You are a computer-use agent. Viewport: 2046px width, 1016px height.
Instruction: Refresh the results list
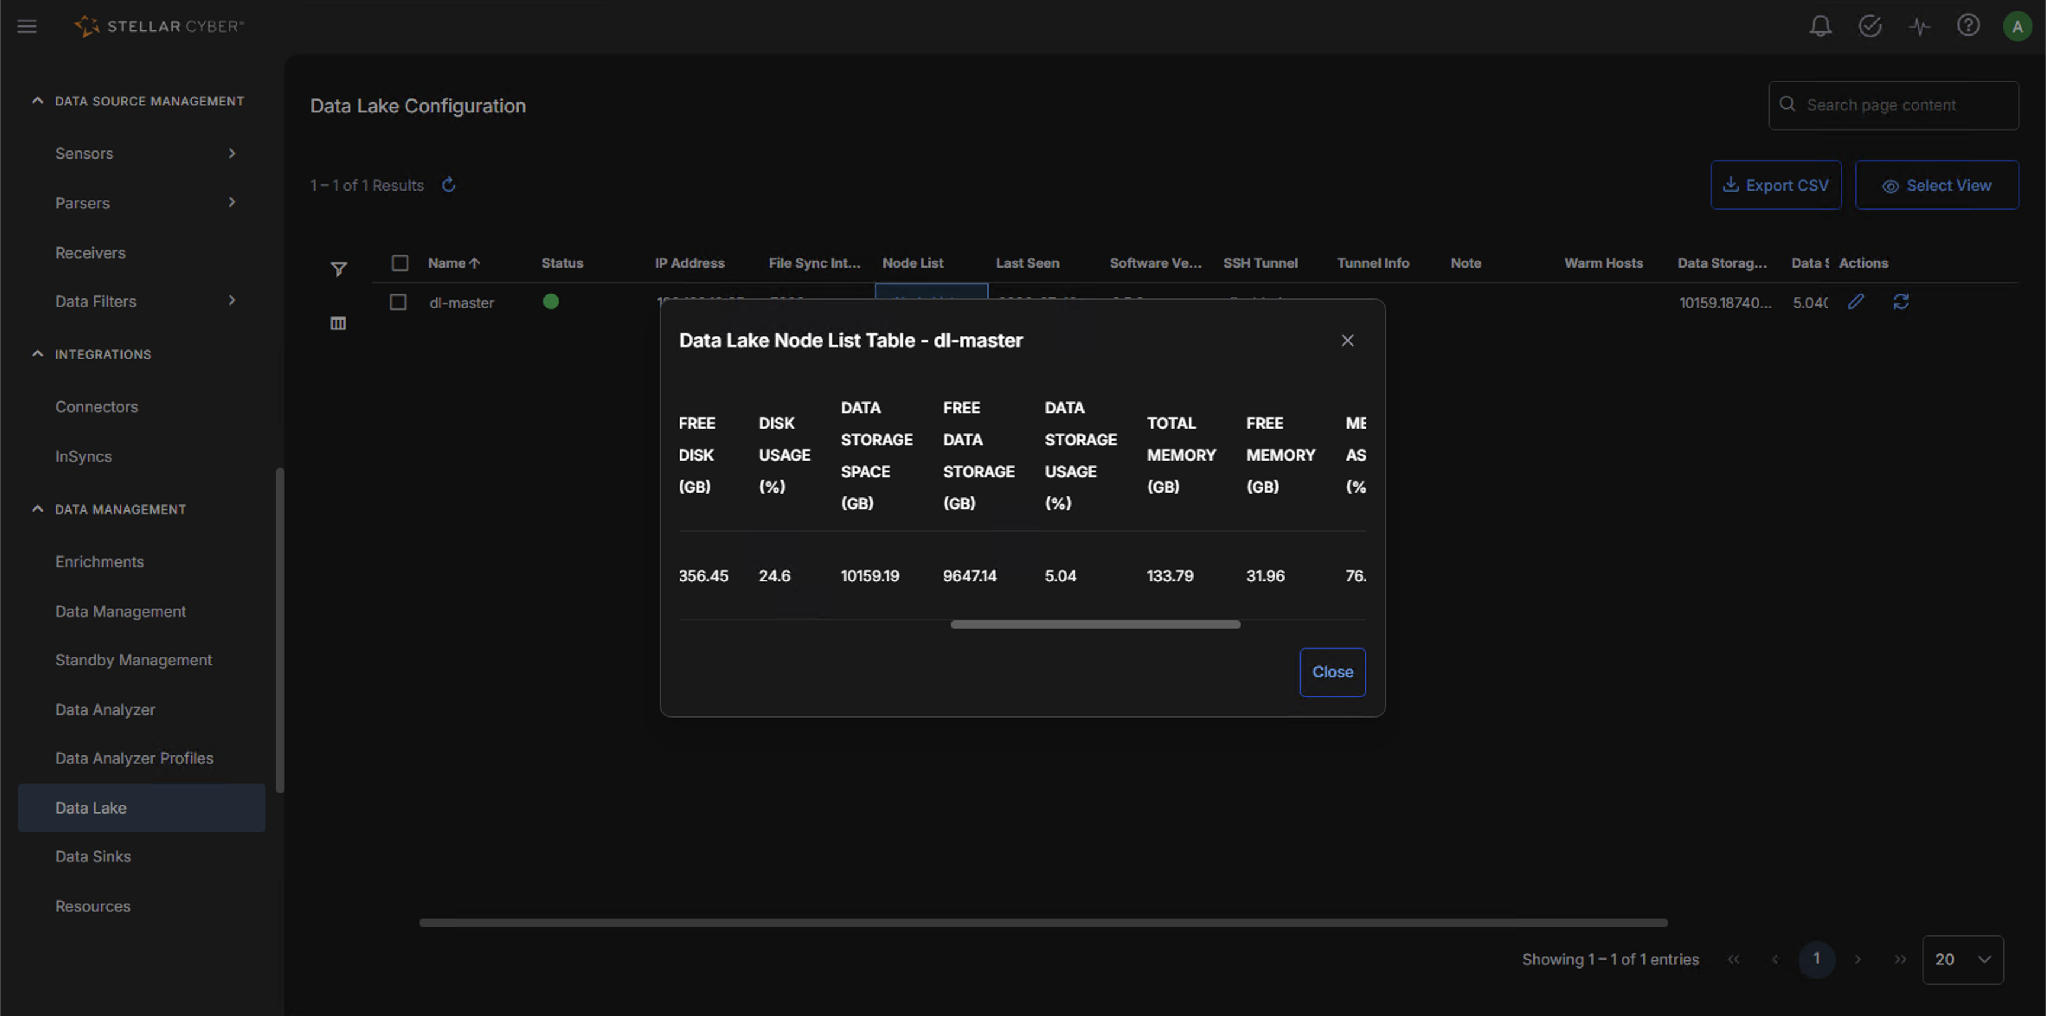pyautogui.click(x=449, y=185)
